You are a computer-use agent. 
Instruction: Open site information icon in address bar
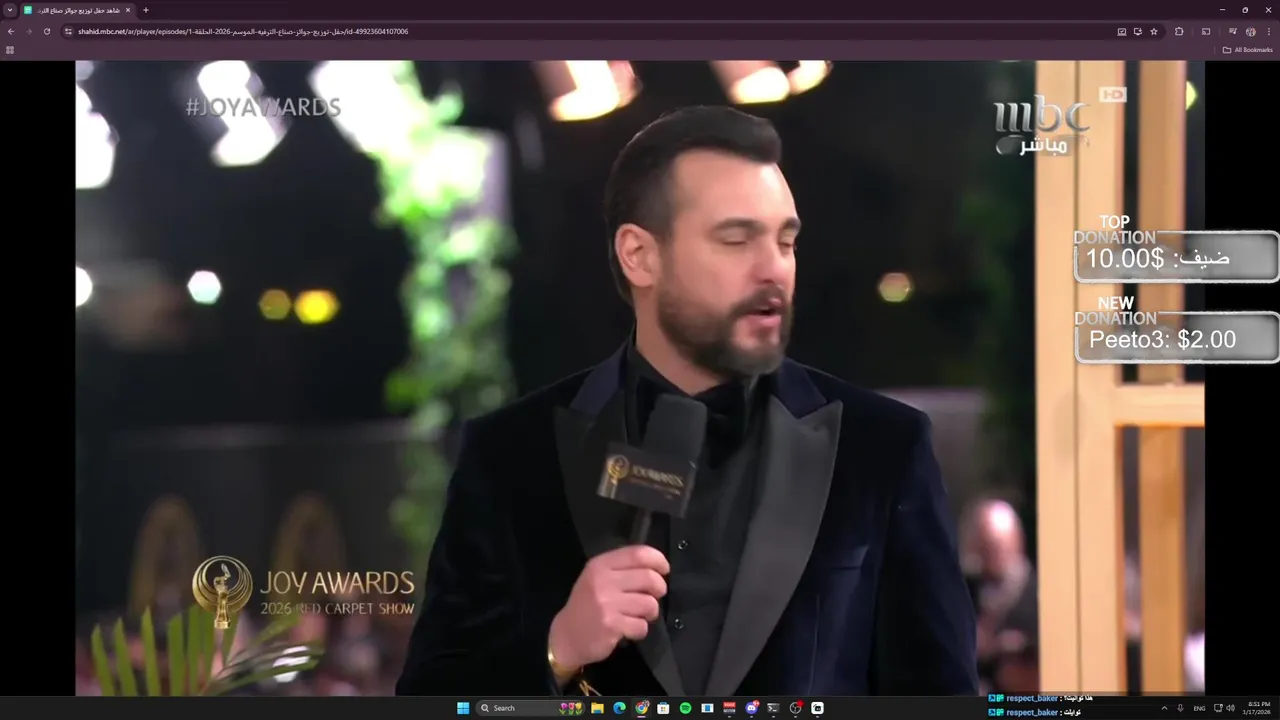[68, 31]
